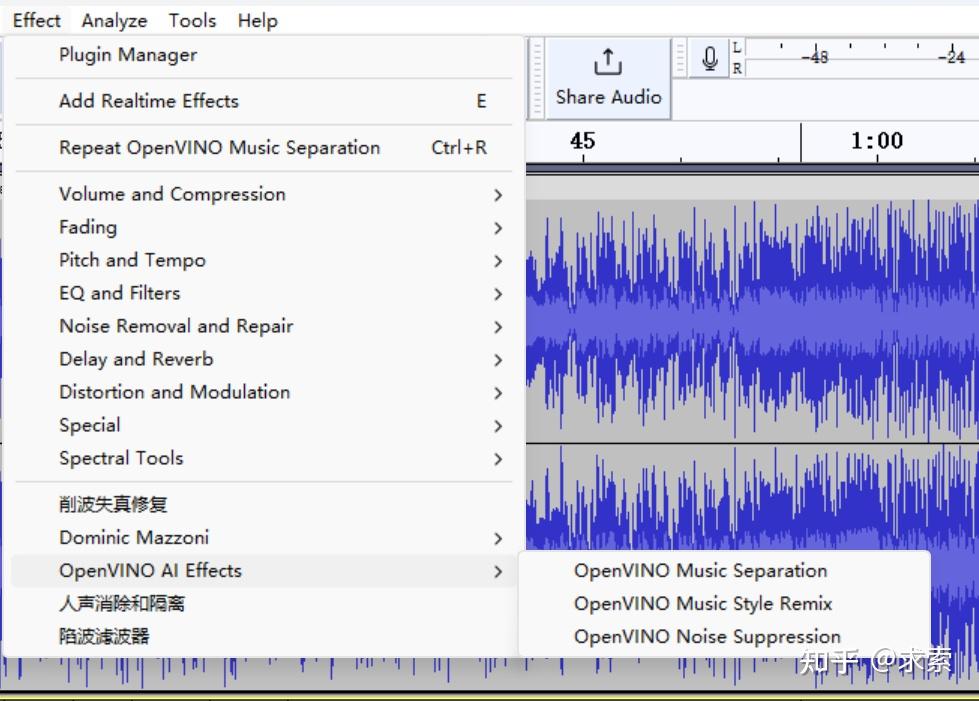Select OpenVINO Music Style Remix
The width and height of the screenshot is (979, 701).
point(702,603)
